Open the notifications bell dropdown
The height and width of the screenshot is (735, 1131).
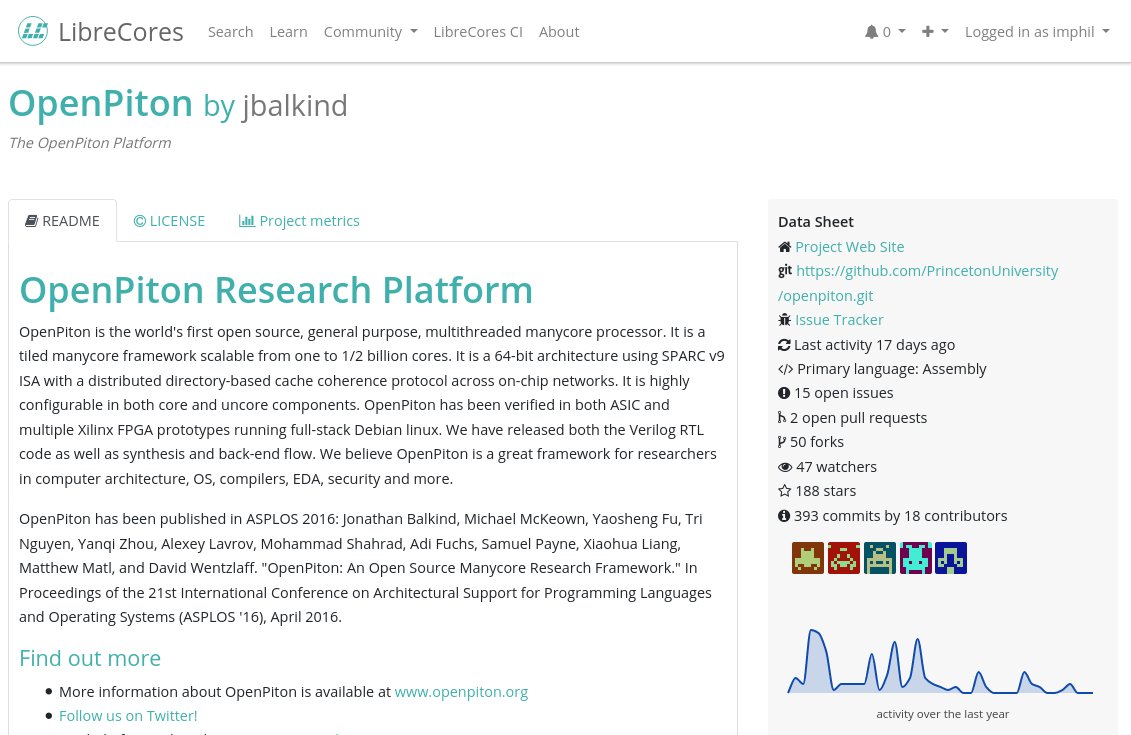884,32
